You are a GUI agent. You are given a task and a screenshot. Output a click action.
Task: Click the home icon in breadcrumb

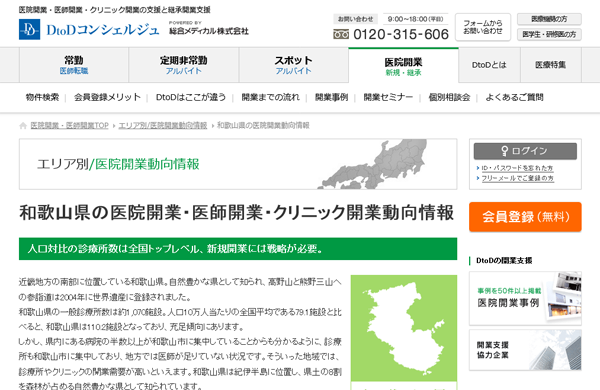coord(23,126)
